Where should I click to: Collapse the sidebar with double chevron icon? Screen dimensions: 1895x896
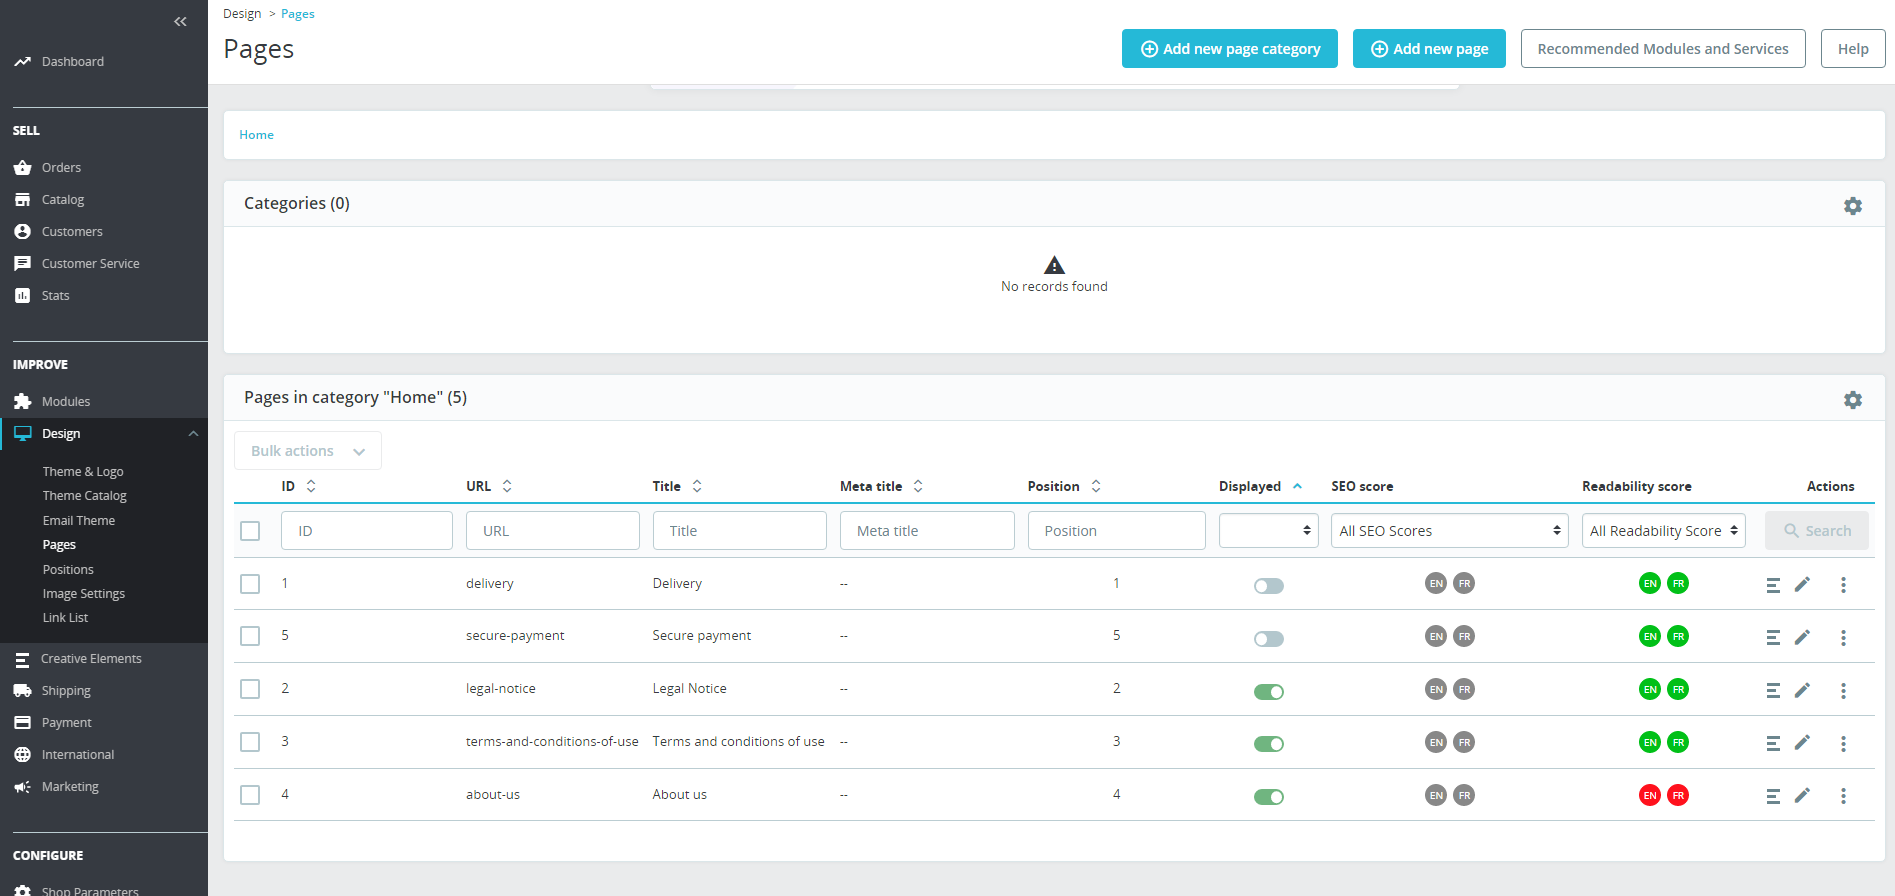pyautogui.click(x=180, y=21)
